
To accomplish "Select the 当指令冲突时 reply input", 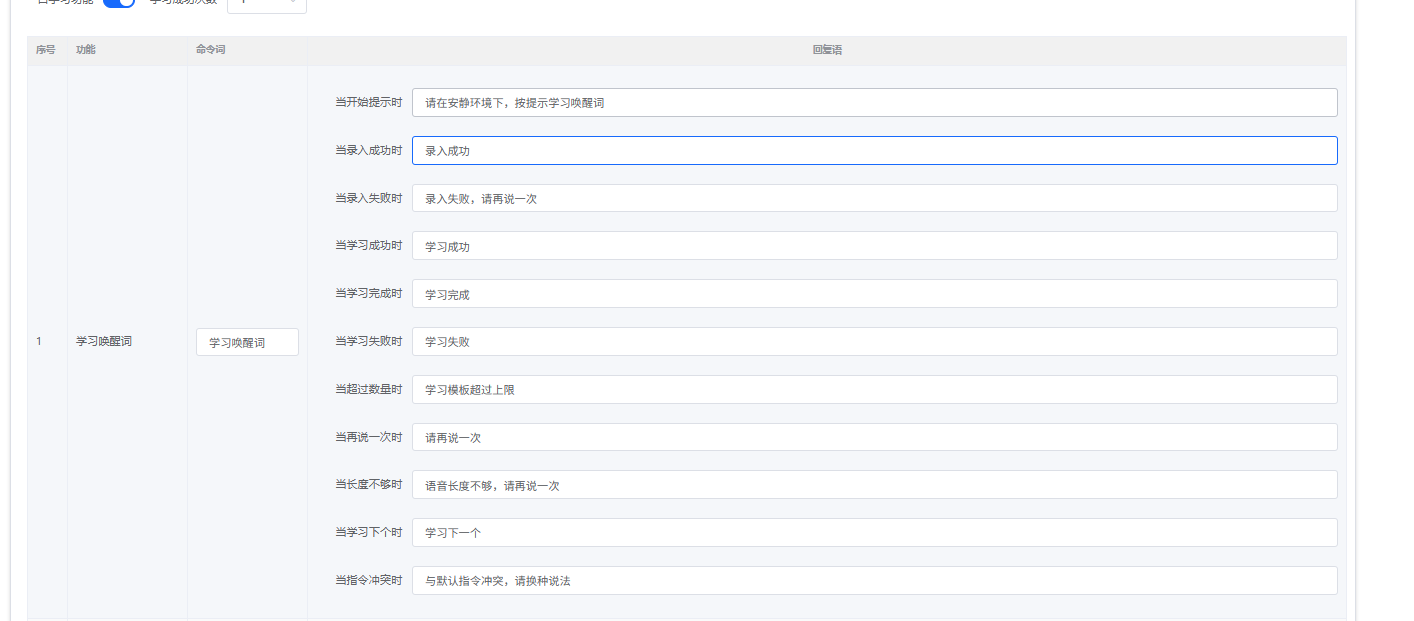I will [x=874, y=580].
